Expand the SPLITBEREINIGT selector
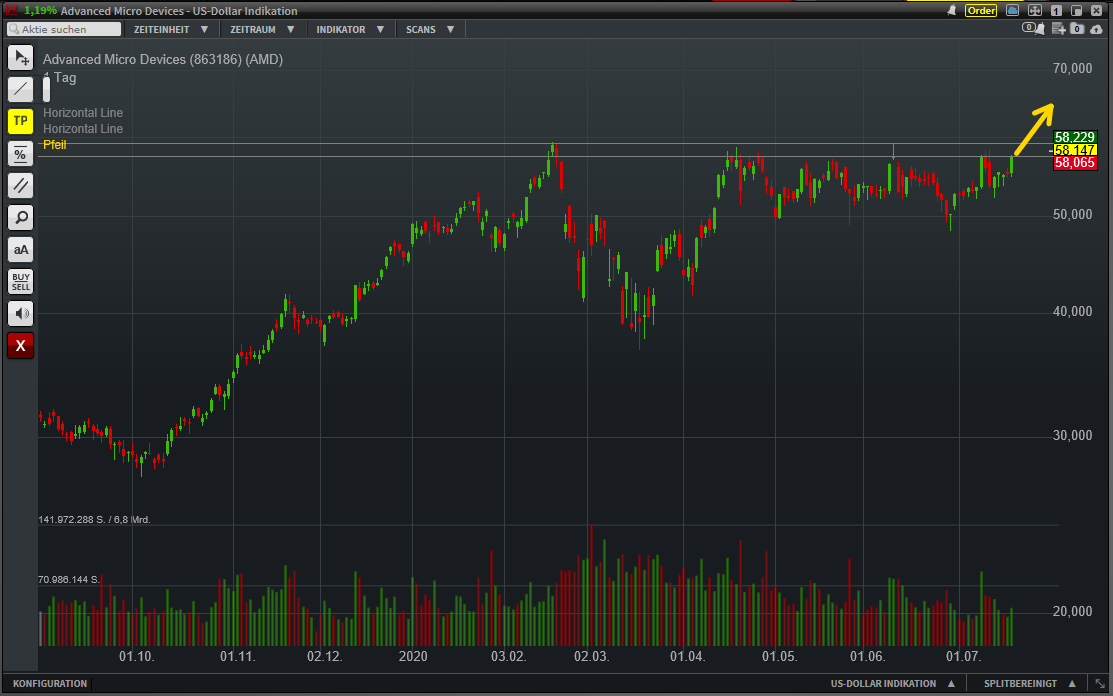Screen dimensions: 1113x696 tap(1029, 683)
